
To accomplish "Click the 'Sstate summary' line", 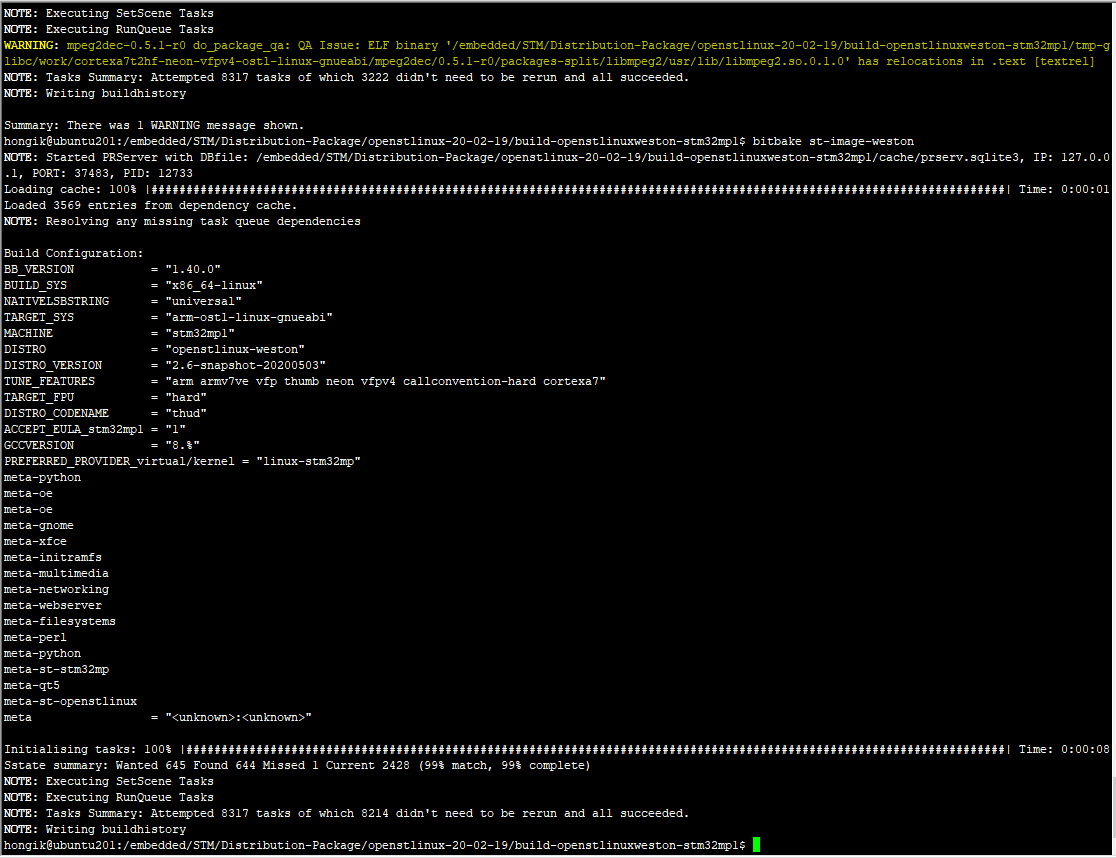I will pos(297,766).
